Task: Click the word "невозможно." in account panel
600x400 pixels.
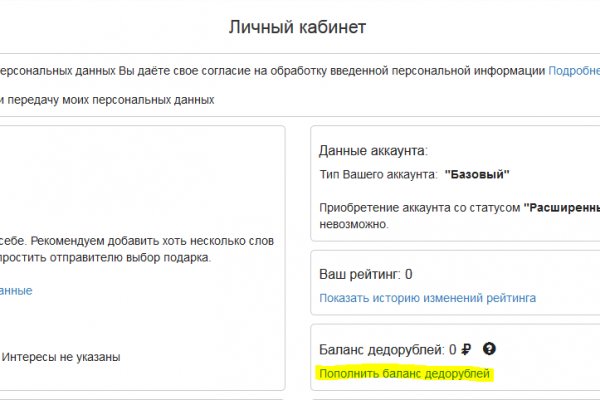Action: (354, 224)
